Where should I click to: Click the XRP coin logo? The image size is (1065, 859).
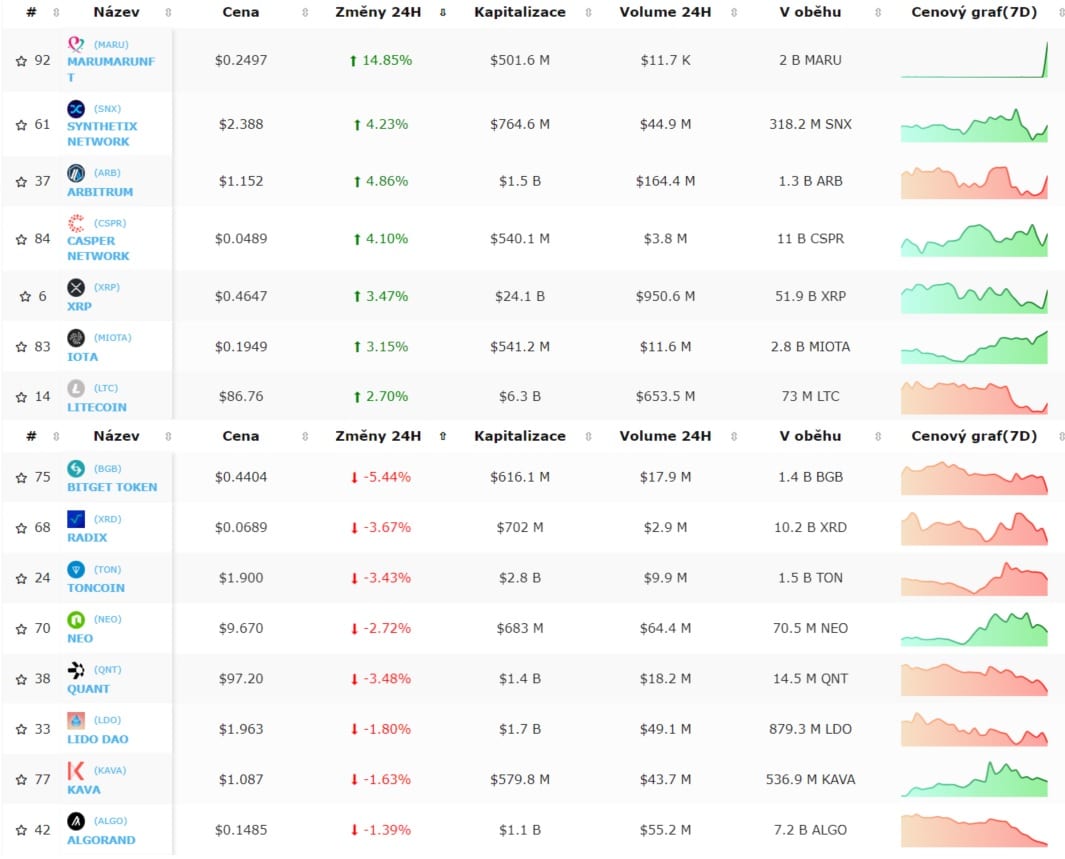click(76, 287)
